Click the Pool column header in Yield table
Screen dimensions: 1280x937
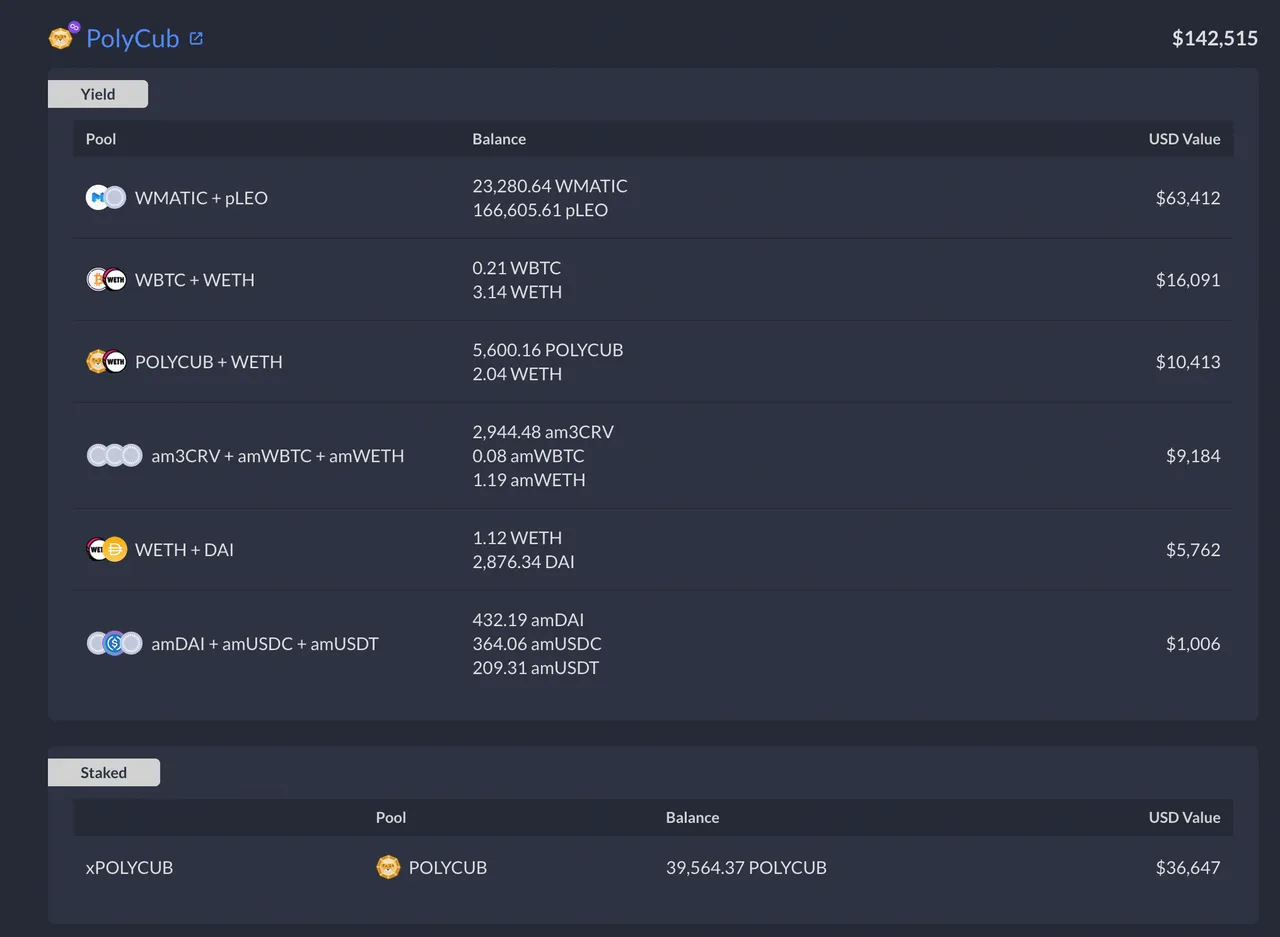101,139
